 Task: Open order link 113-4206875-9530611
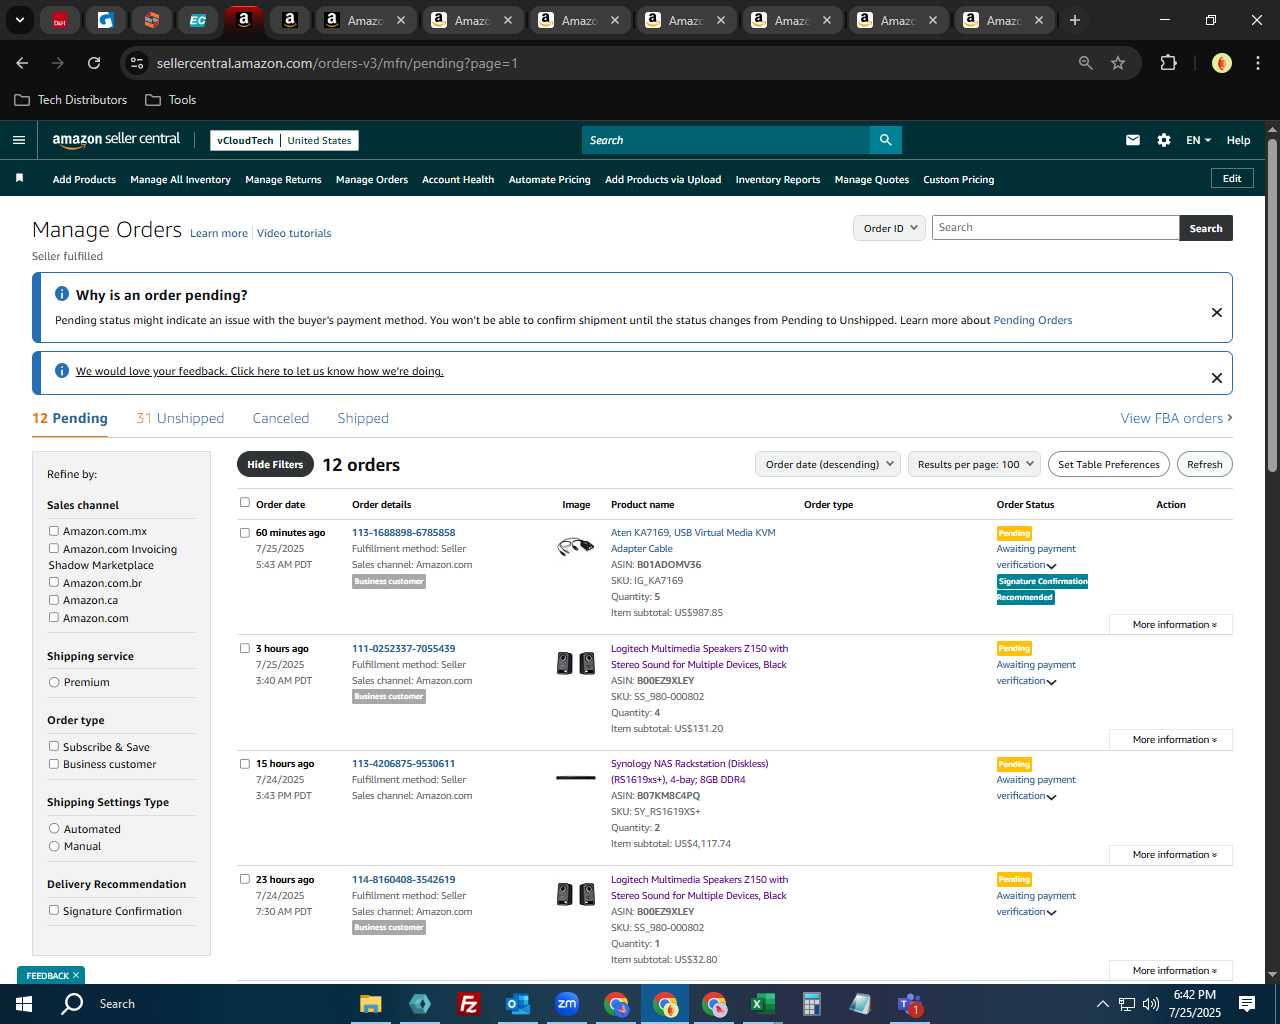click(x=403, y=764)
